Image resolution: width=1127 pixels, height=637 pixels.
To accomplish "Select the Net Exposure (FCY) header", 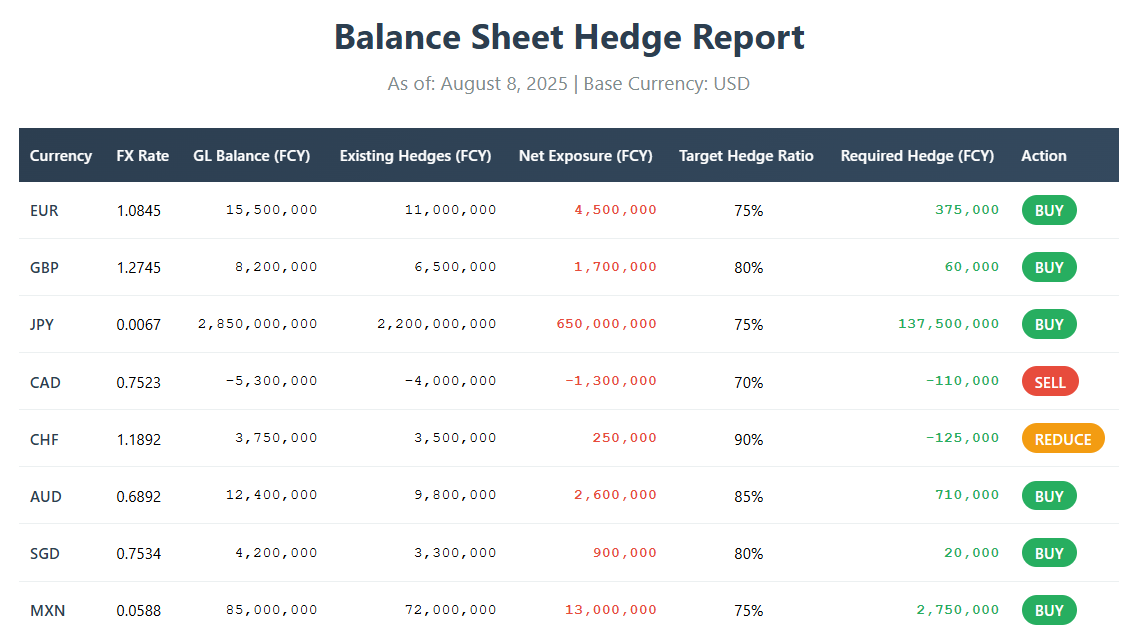I will [585, 156].
